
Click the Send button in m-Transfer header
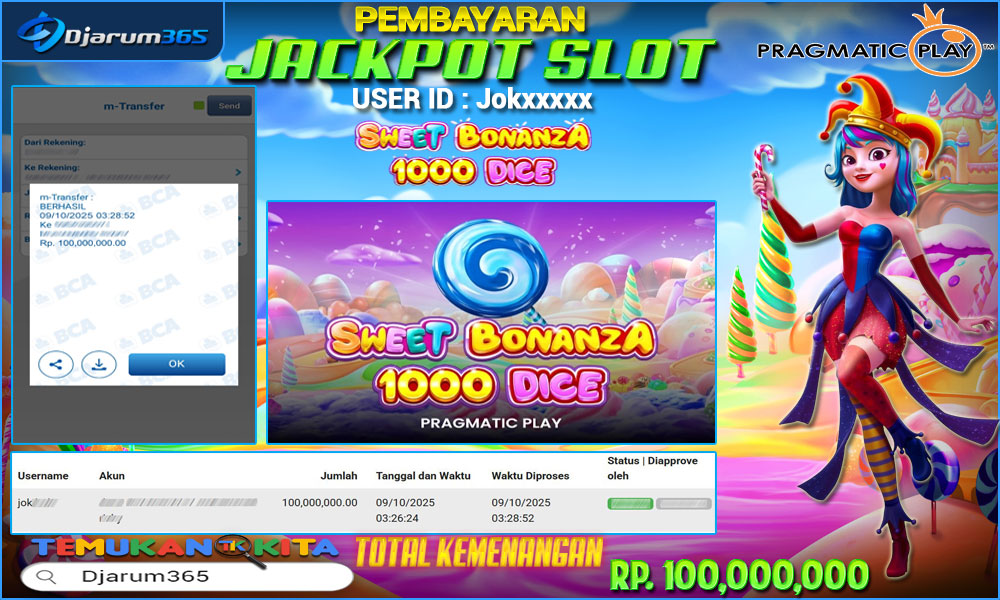229,105
